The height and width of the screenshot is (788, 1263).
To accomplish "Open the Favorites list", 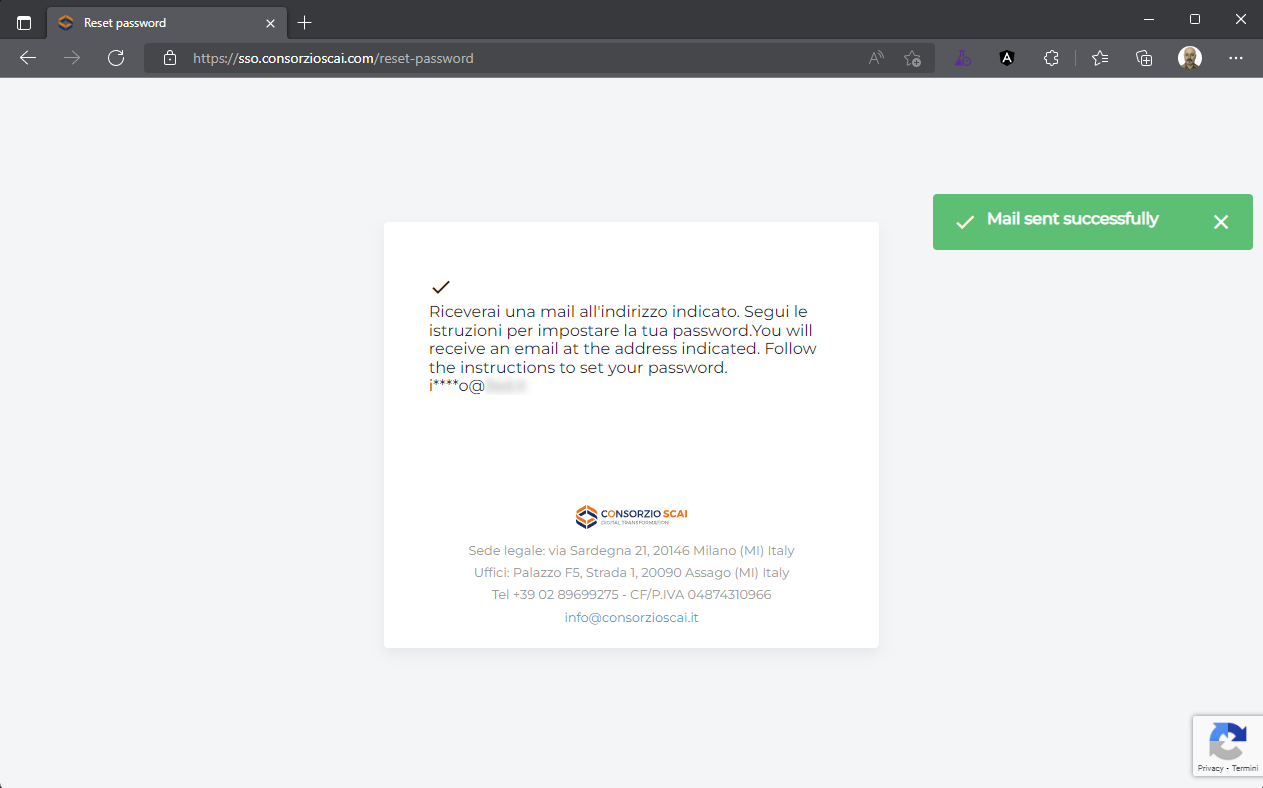I will [x=1100, y=58].
